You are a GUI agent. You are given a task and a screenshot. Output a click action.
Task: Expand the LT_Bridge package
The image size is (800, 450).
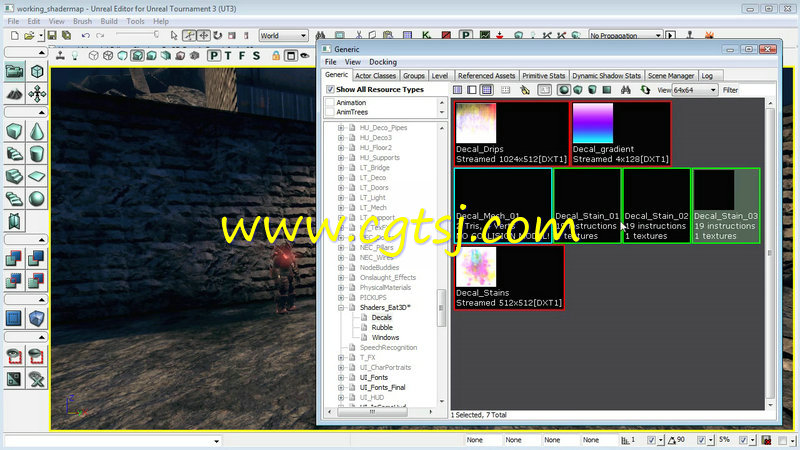click(x=341, y=167)
